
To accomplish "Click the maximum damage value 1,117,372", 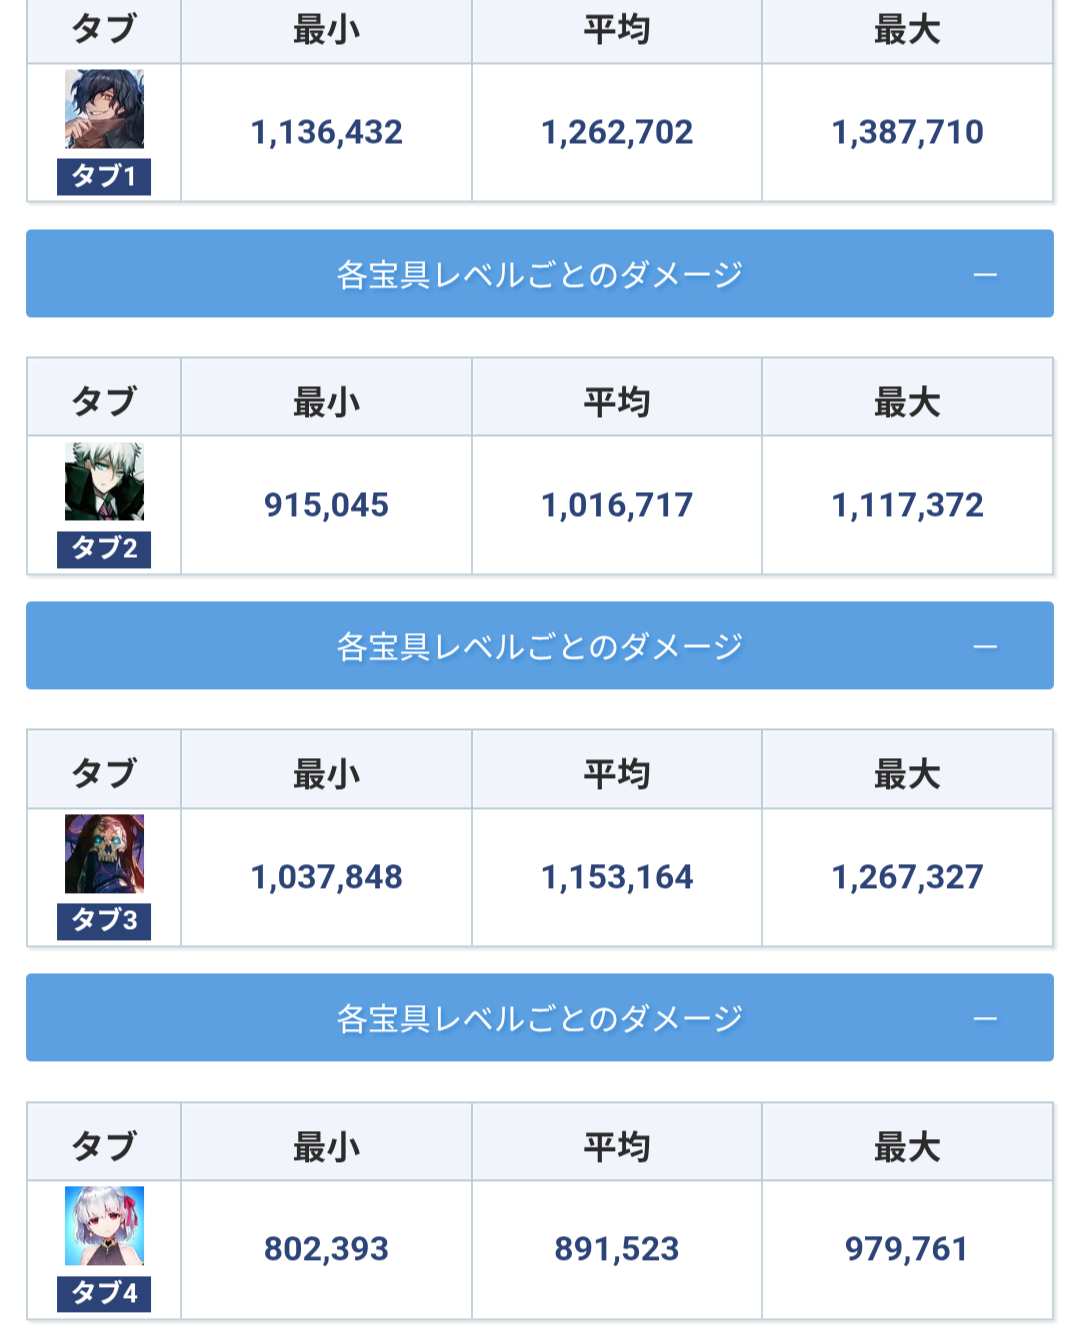I will point(907,505).
